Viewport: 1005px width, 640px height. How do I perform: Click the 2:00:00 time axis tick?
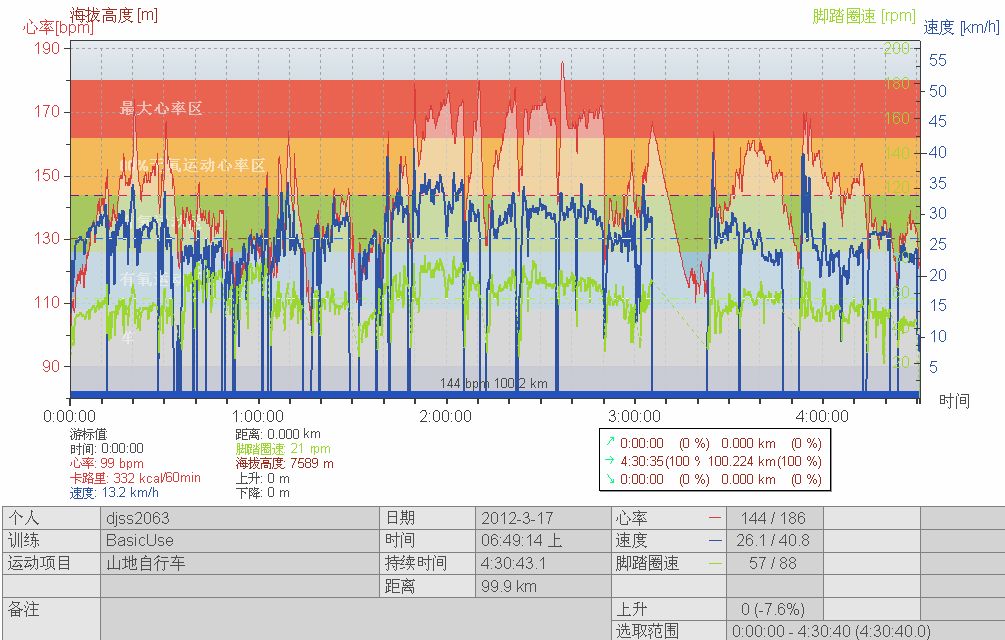(x=445, y=416)
